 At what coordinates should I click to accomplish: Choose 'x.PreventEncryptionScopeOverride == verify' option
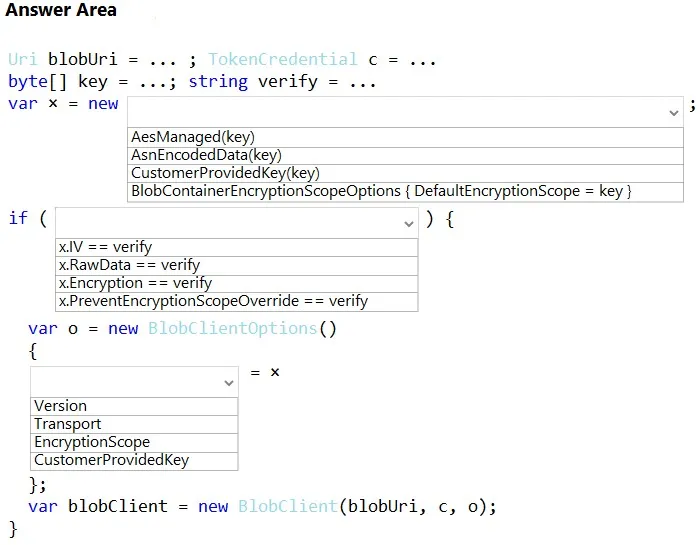click(237, 301)
